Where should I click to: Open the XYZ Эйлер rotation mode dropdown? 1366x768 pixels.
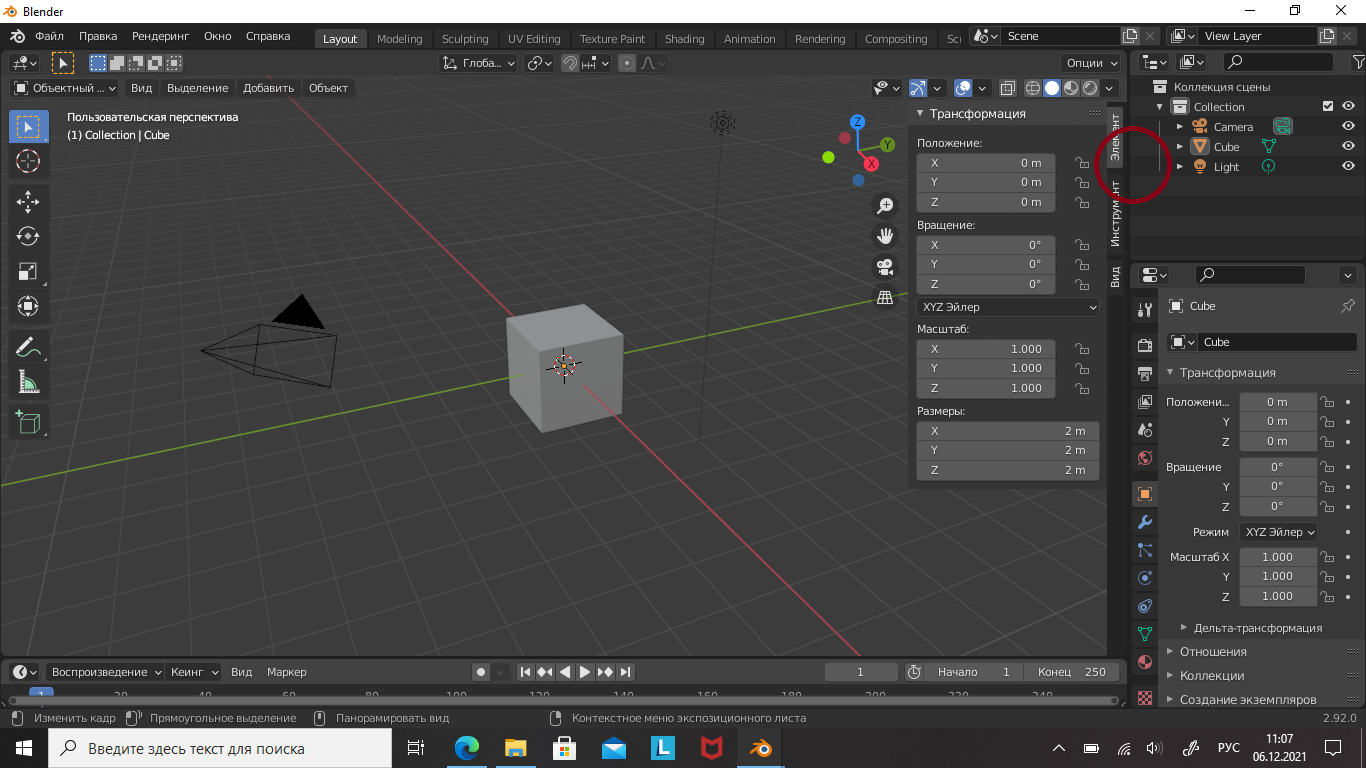click(x=1008, y=307)
